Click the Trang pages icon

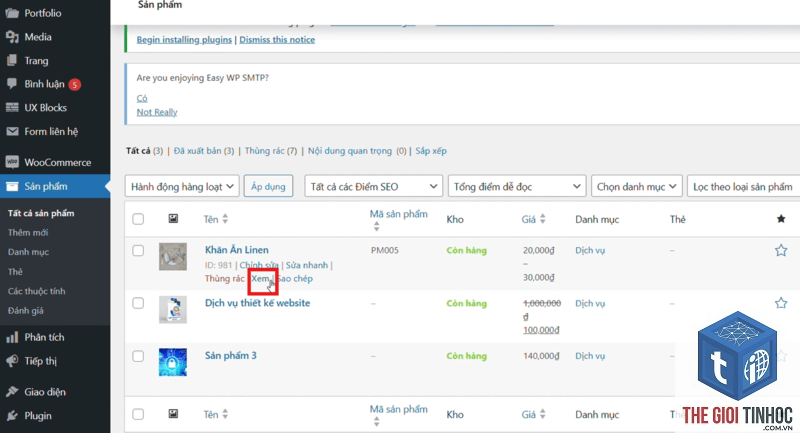pos(12,61)
